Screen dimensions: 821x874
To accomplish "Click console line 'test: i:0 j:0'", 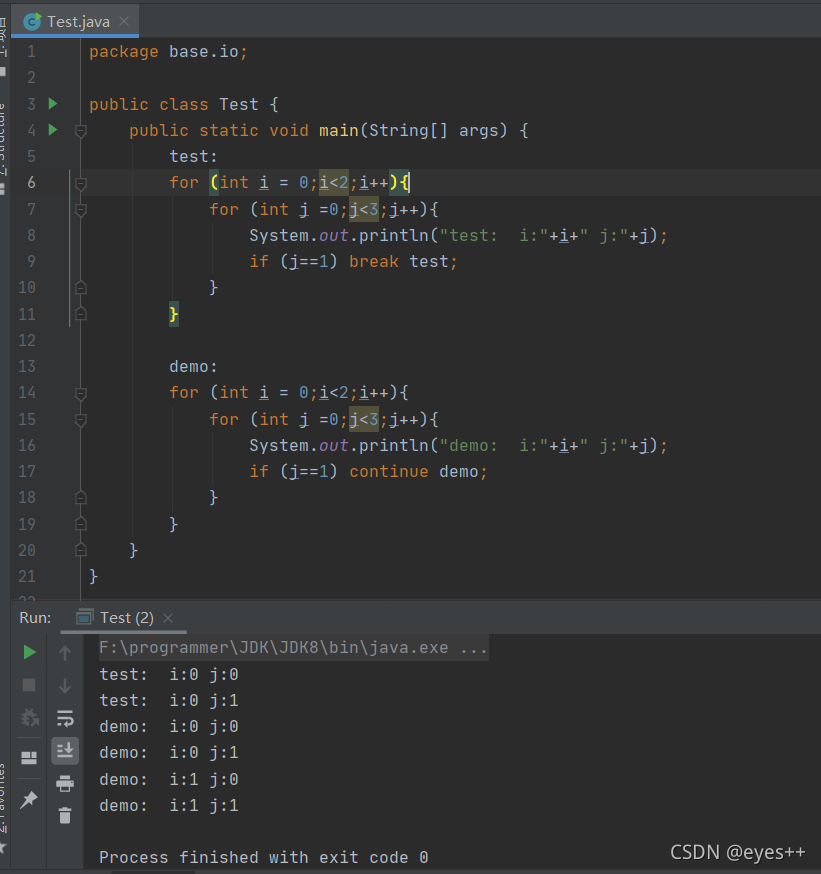I will [169, 674].
